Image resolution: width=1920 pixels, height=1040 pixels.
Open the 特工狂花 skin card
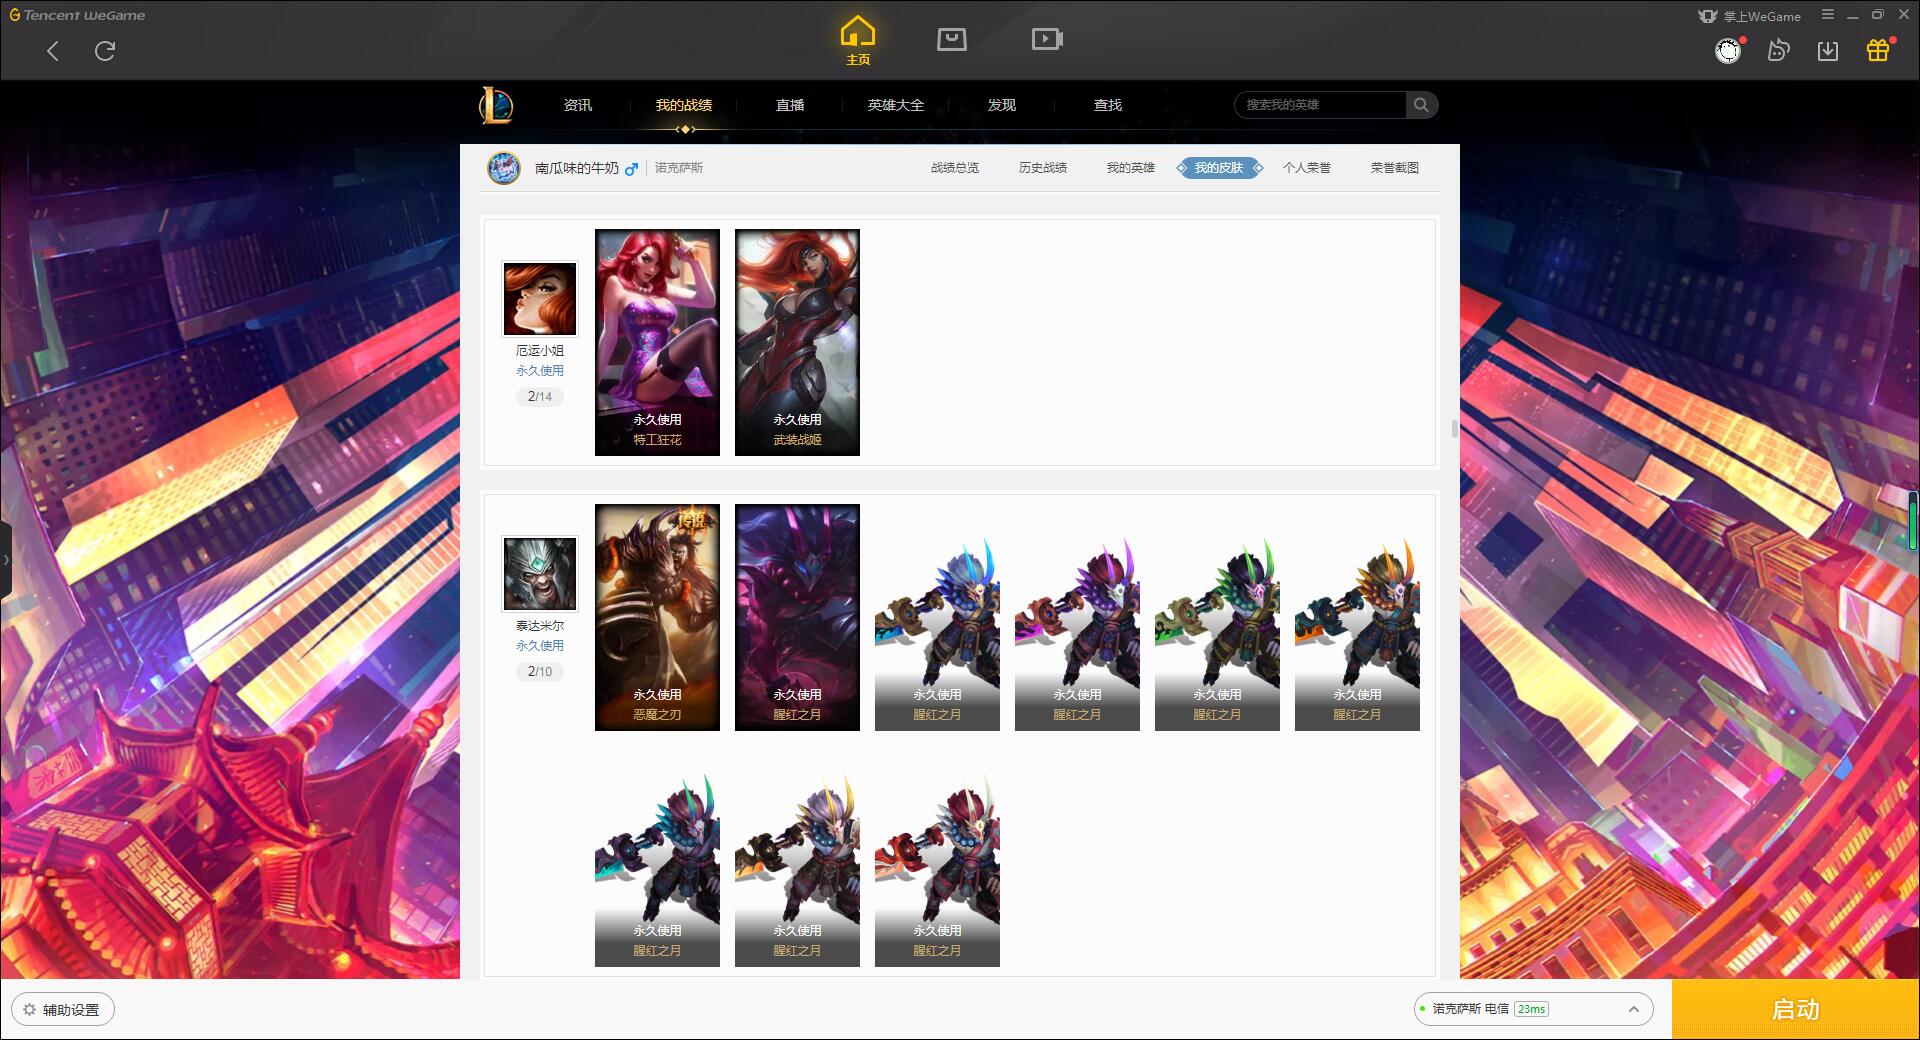pyautogui.click(x=657, y=342)
